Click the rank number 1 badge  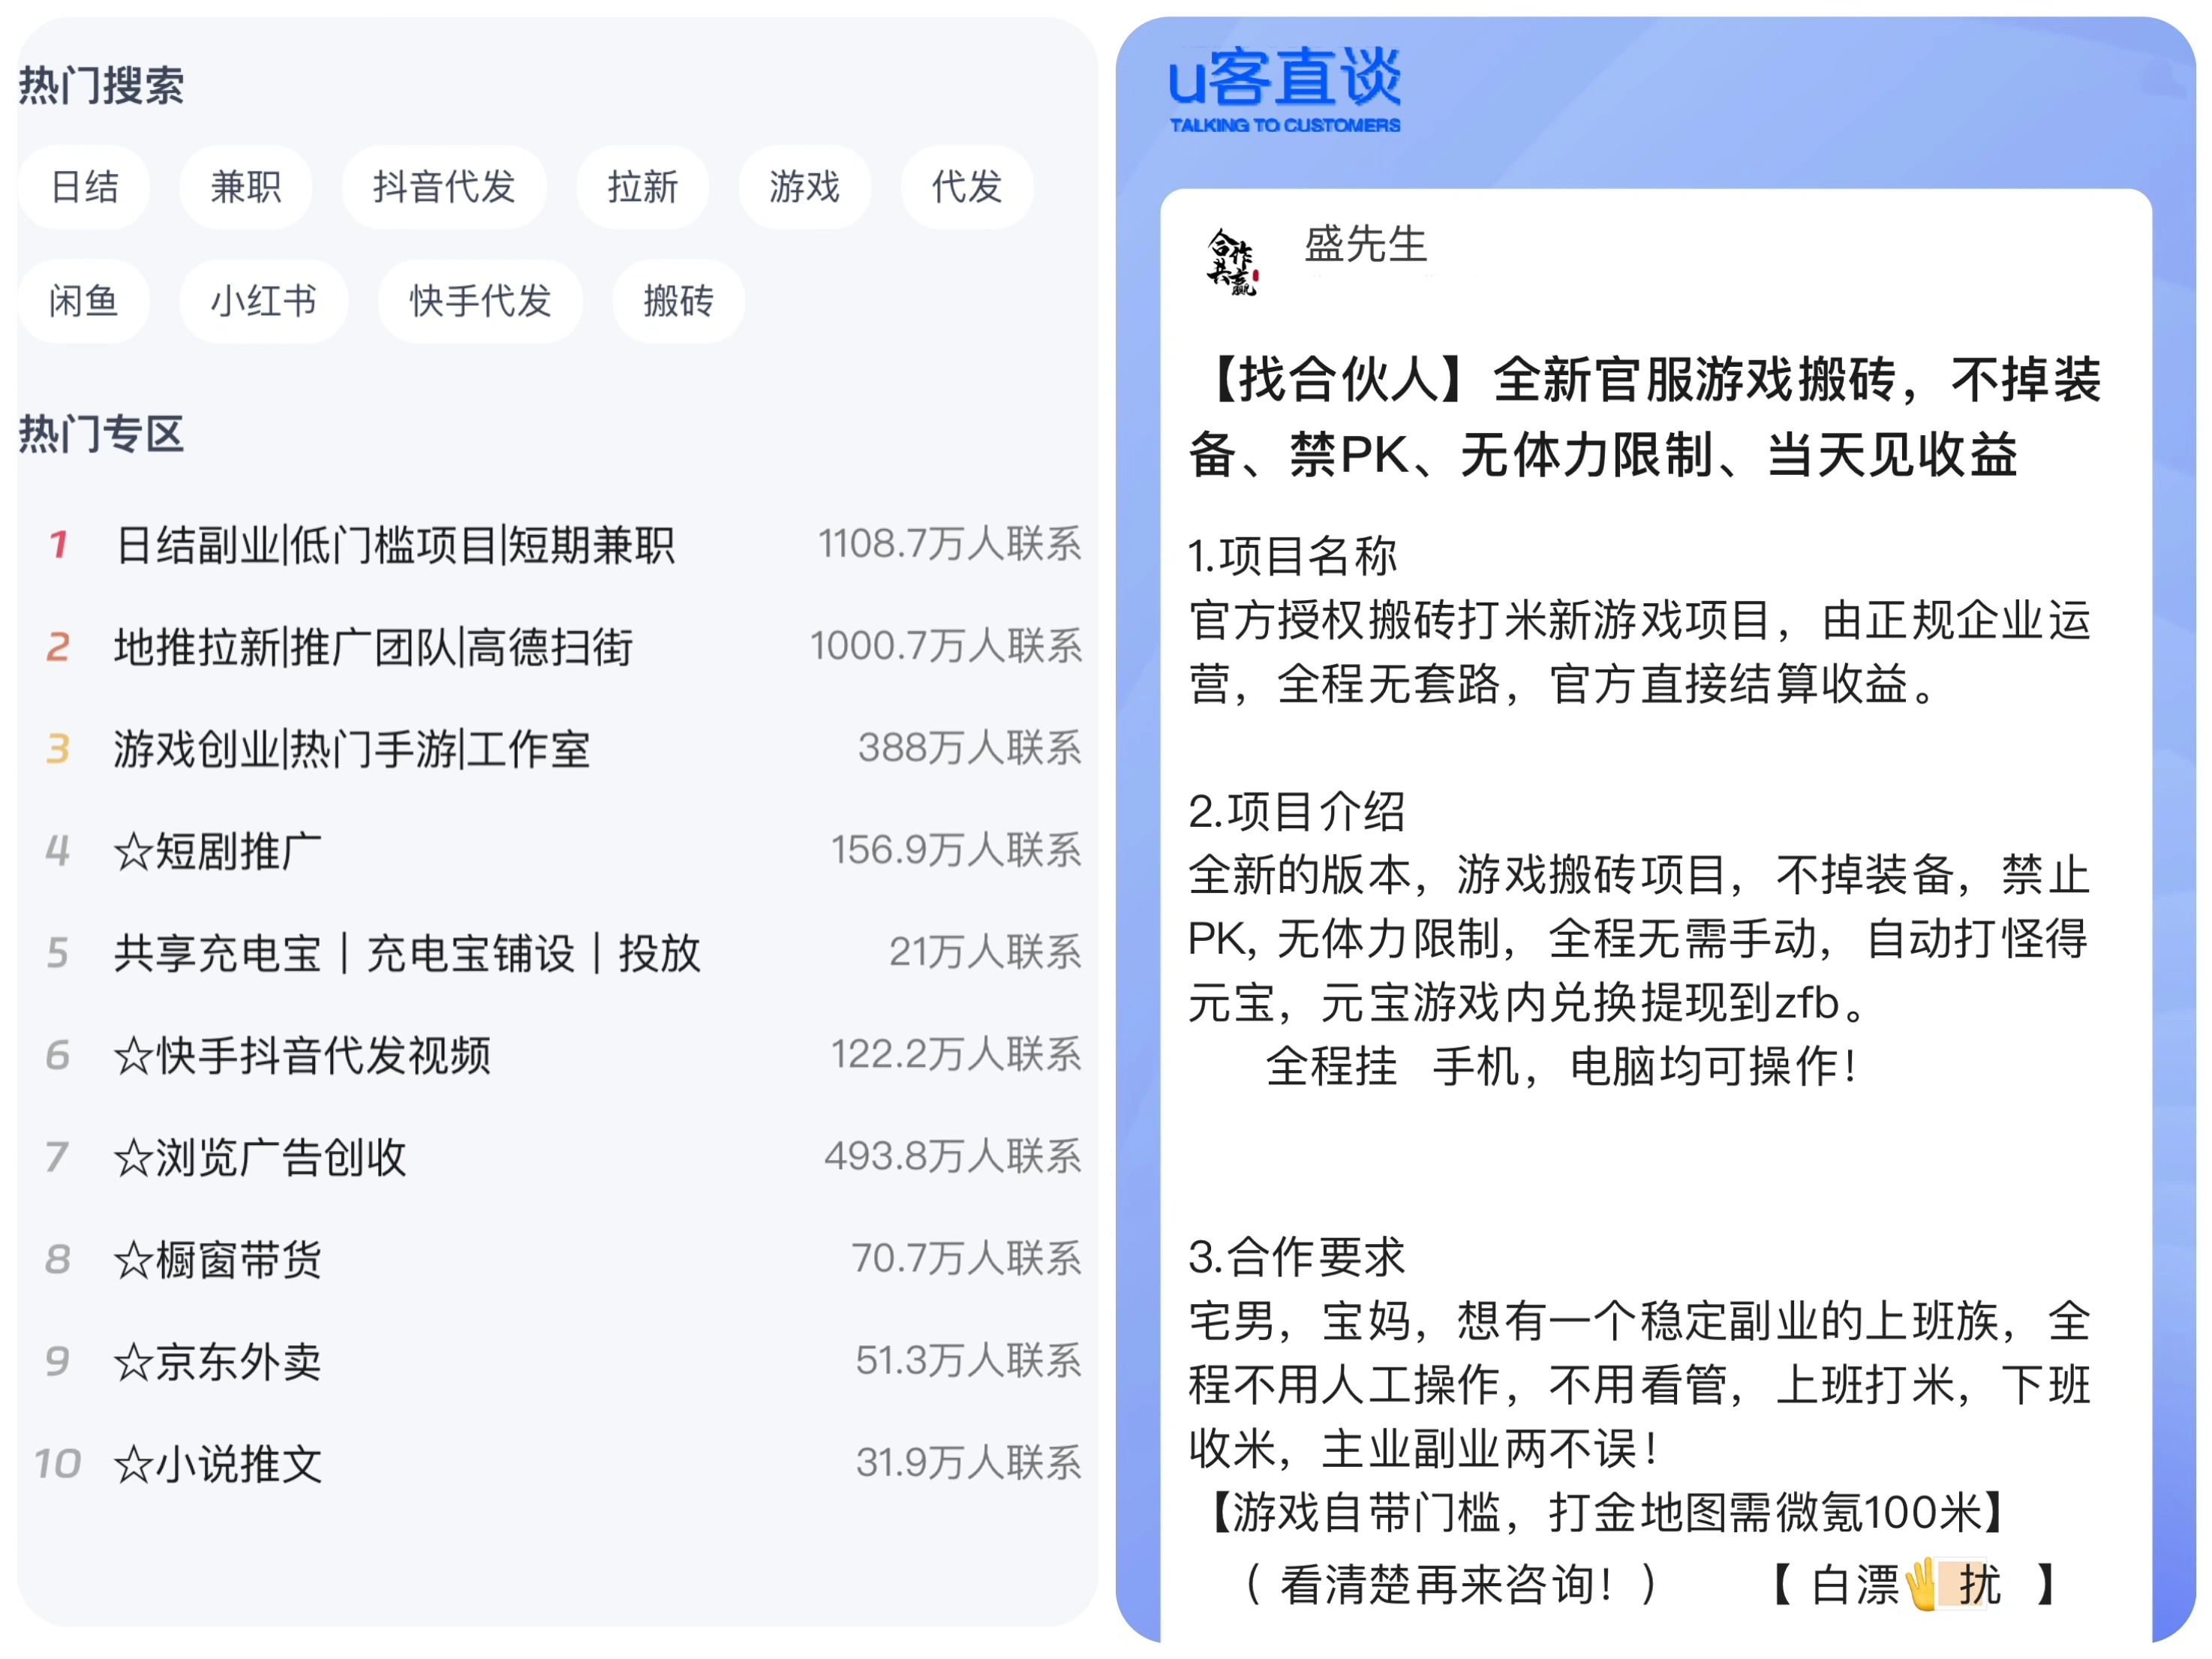(58, 545)
